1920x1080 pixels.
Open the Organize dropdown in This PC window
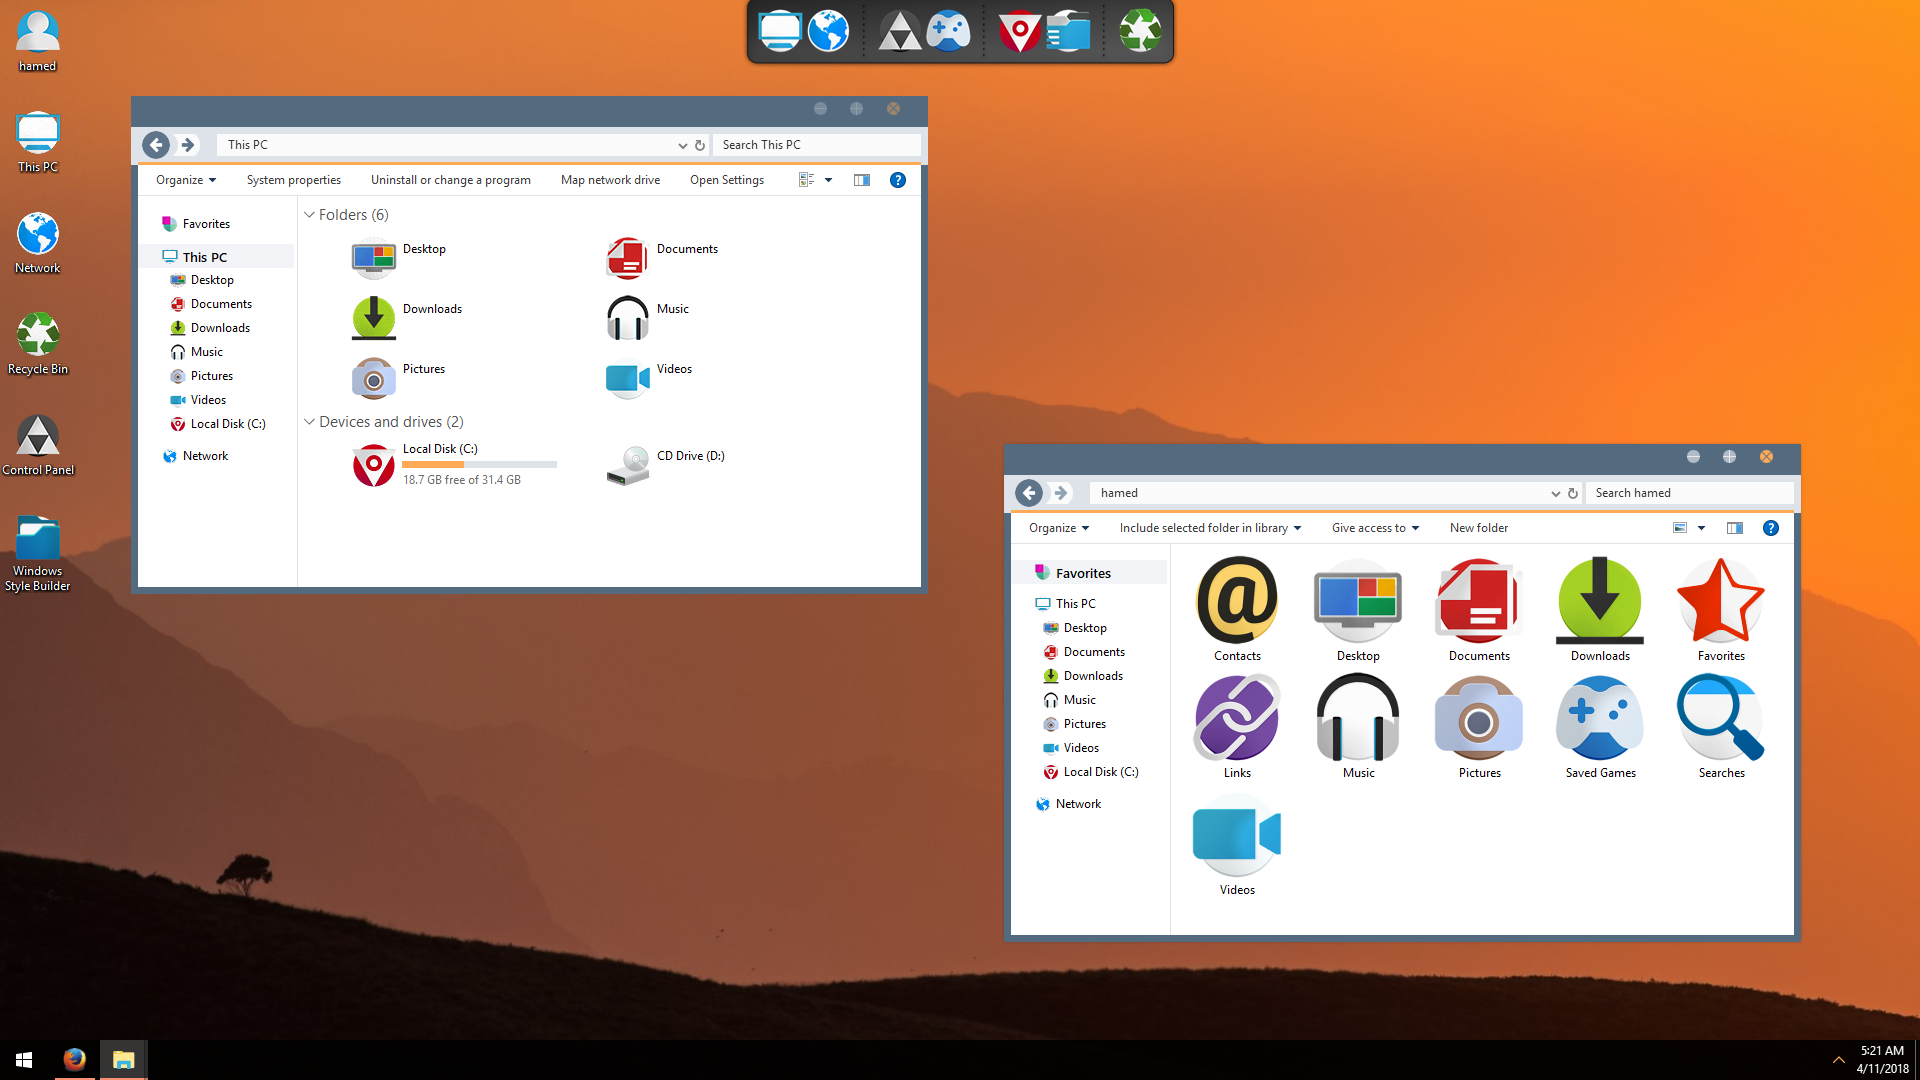(x=185, y=180)
